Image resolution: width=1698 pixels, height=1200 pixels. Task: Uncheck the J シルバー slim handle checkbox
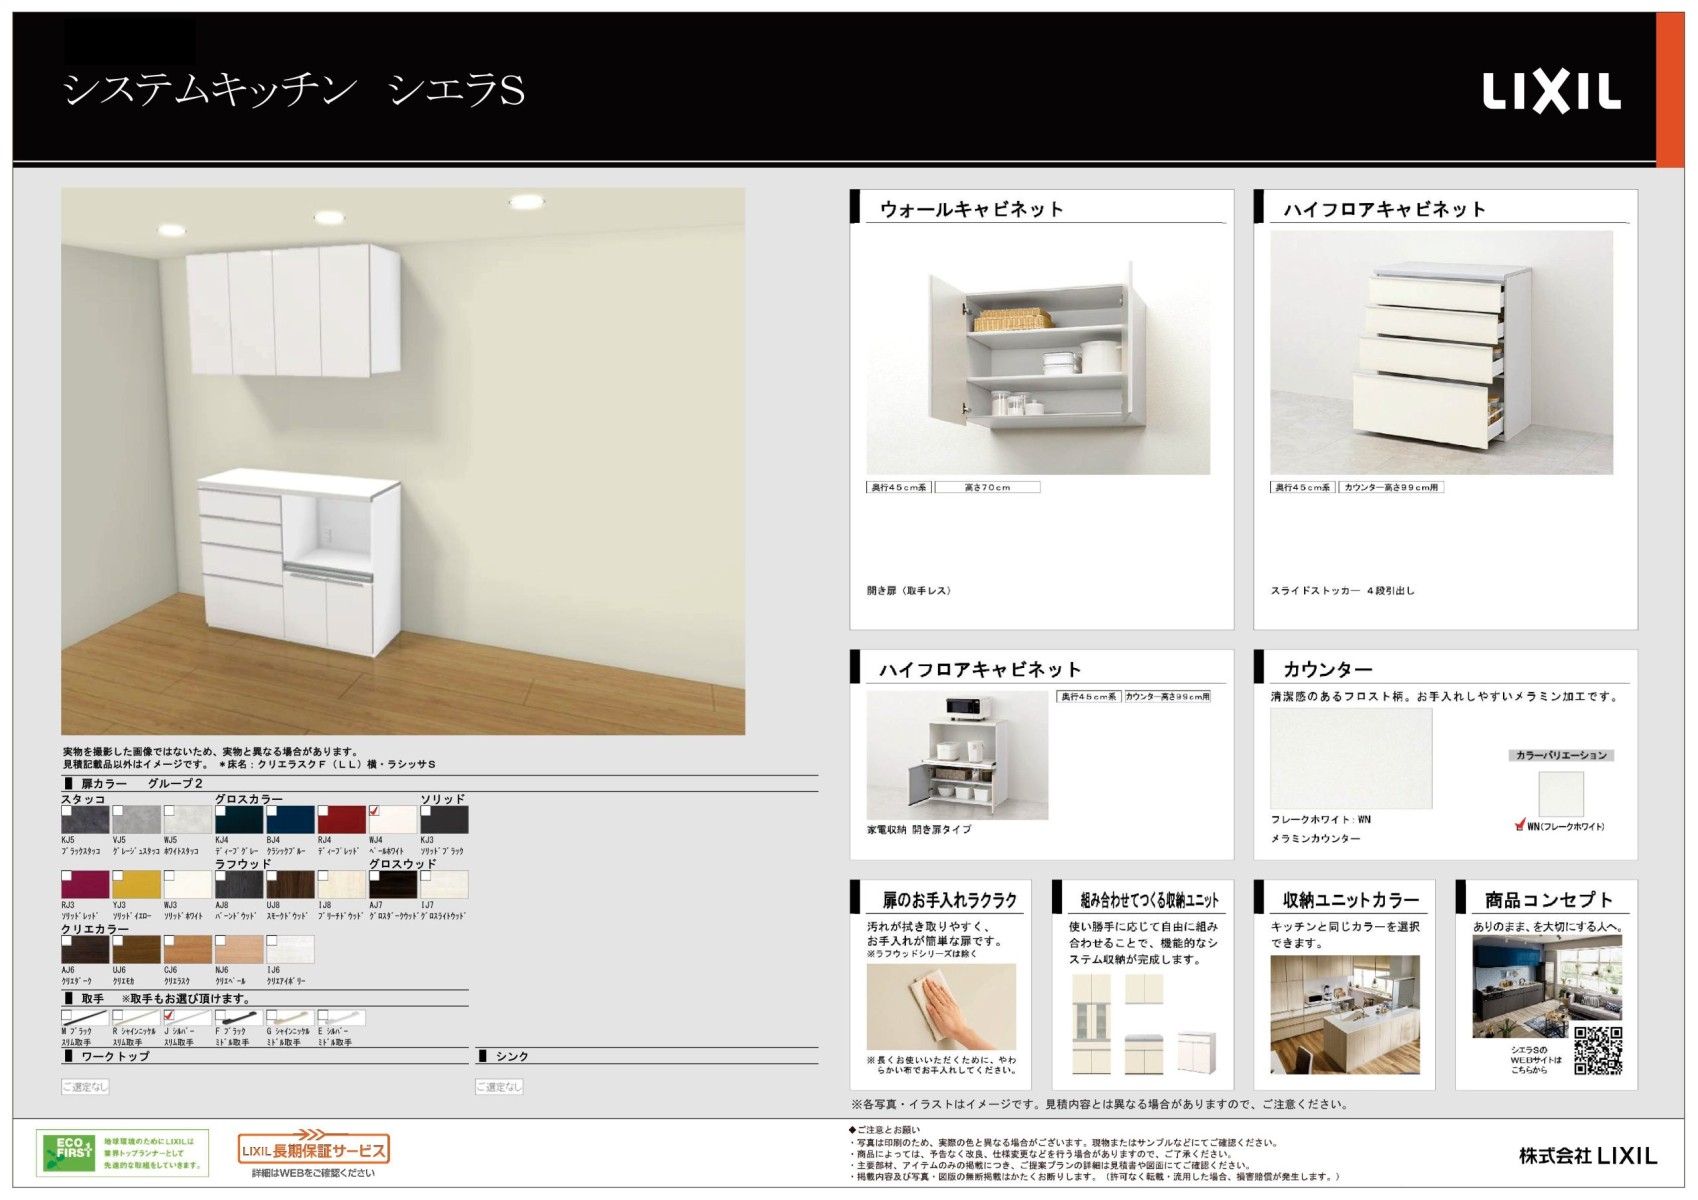169,1014
